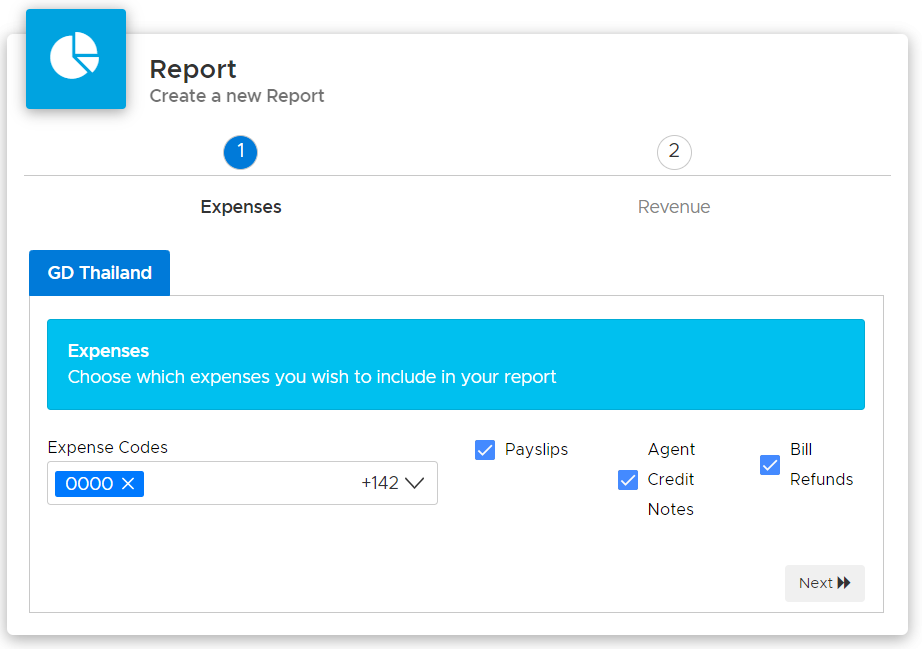Screen dimensions: 922x649
Task: Click the Expenses step label
Action: 240,207
